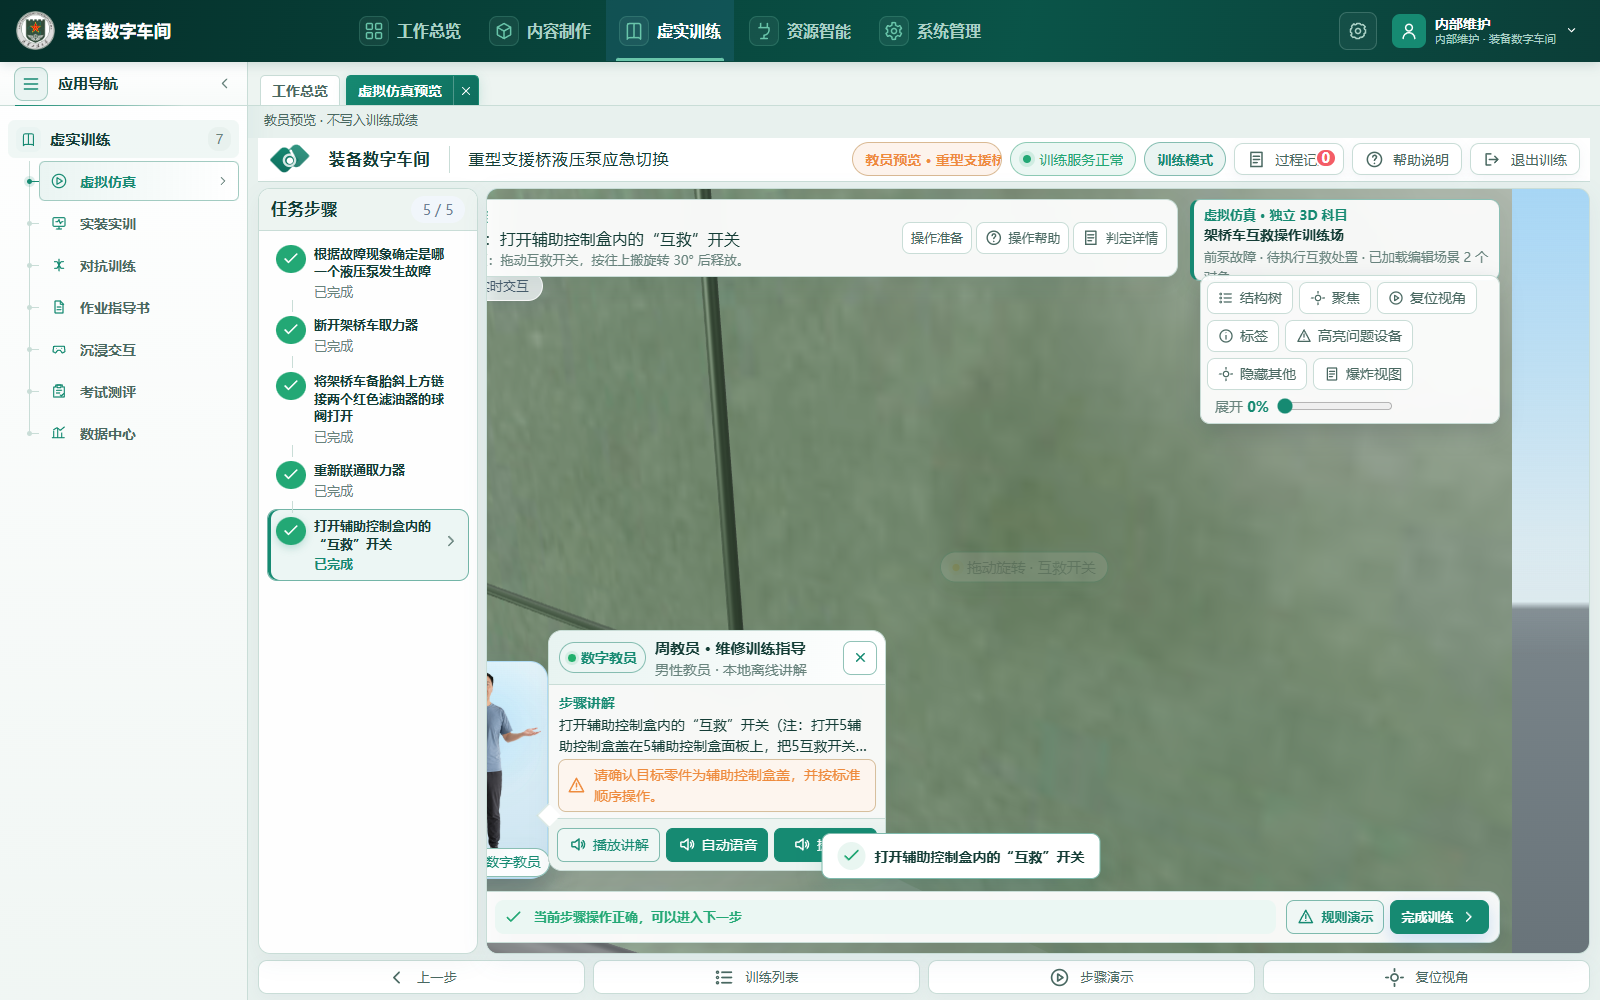This screenshot has width=1600, height=1000.
Task: Toggle 隐藏其他 hide others option
Action: pyautogui.click(x=1257, y=374)
